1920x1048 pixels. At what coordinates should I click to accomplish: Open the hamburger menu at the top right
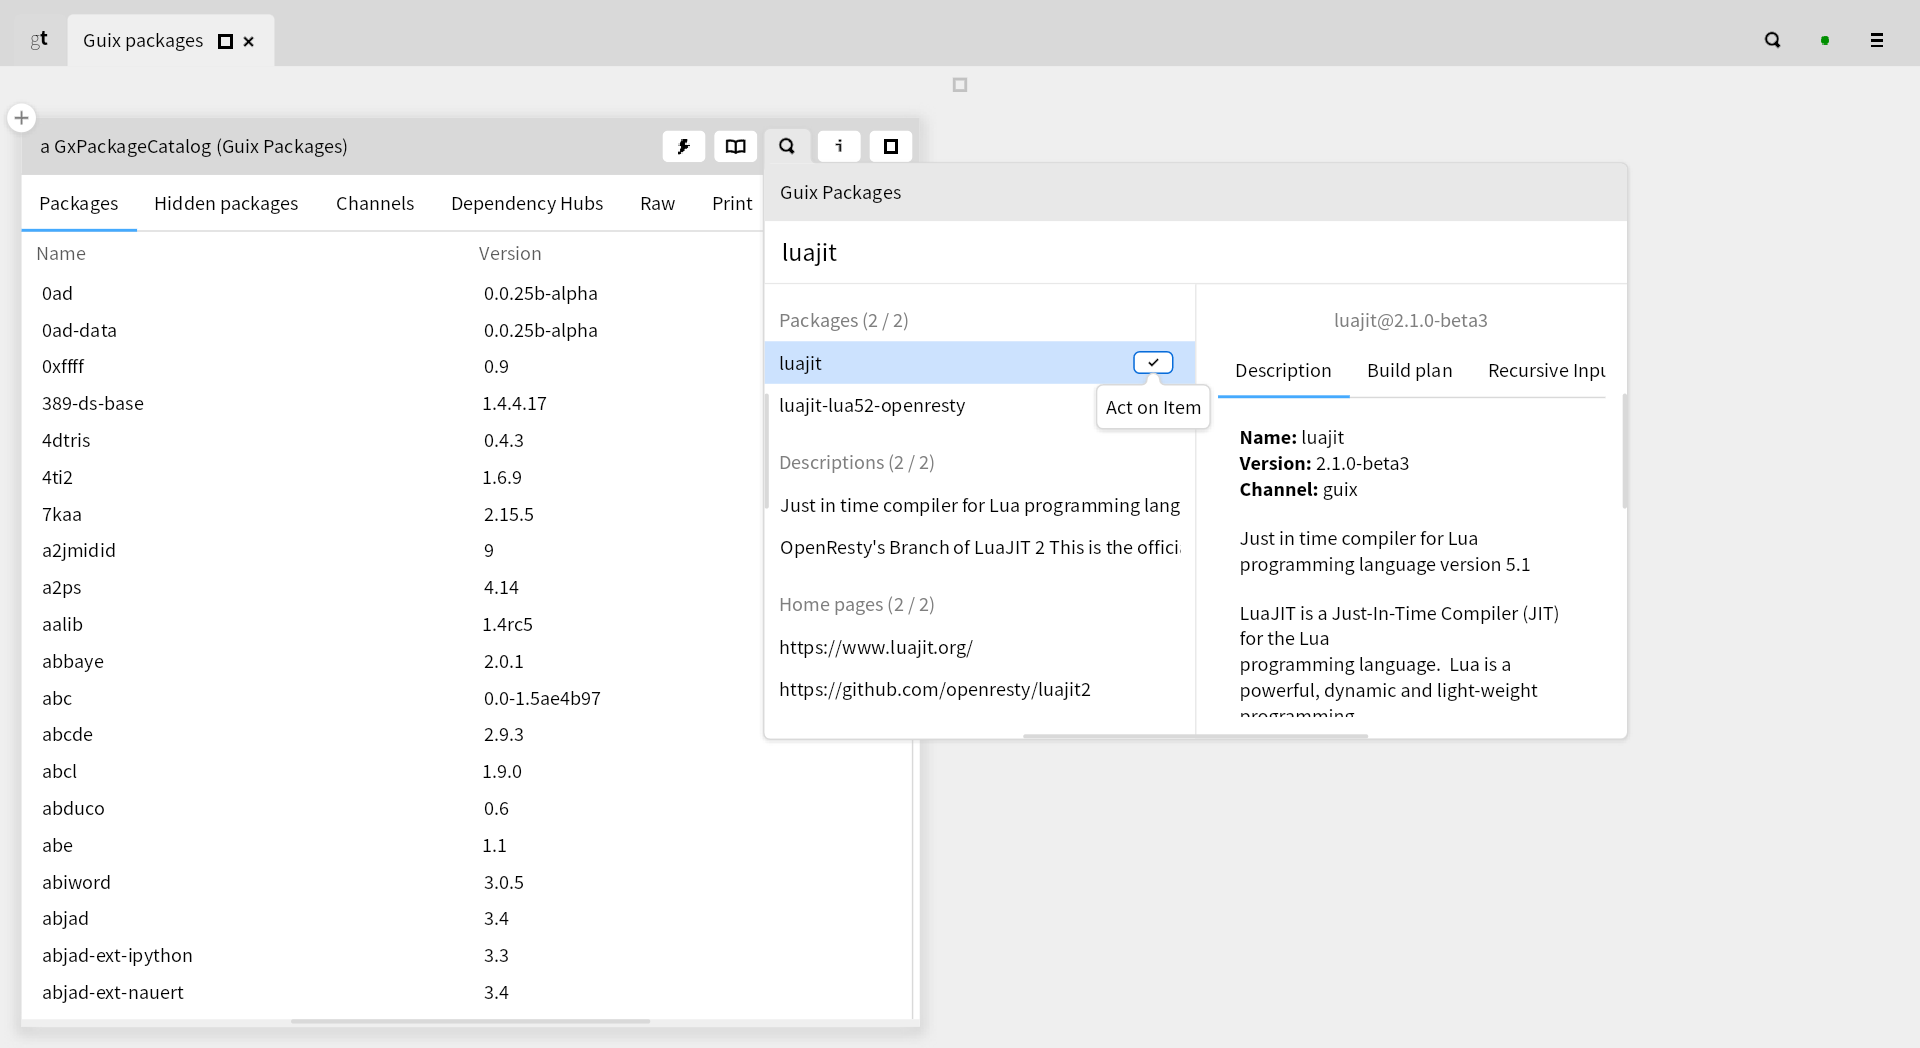pyautogui.click(x=1877, y=40)
